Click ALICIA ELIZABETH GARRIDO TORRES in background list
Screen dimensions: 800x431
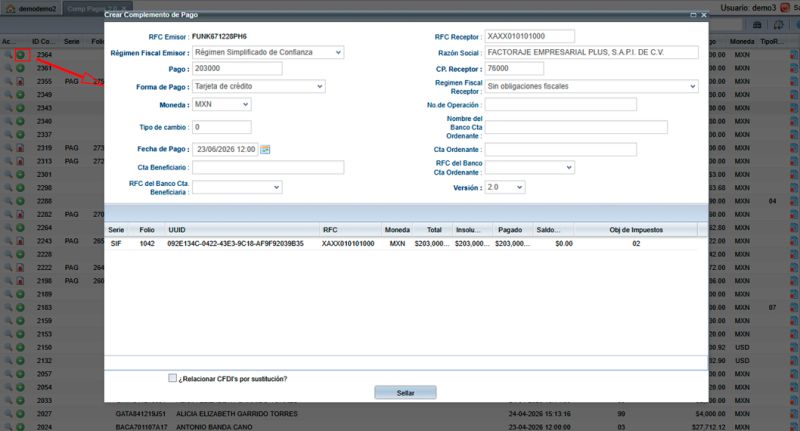pos(237,414)
